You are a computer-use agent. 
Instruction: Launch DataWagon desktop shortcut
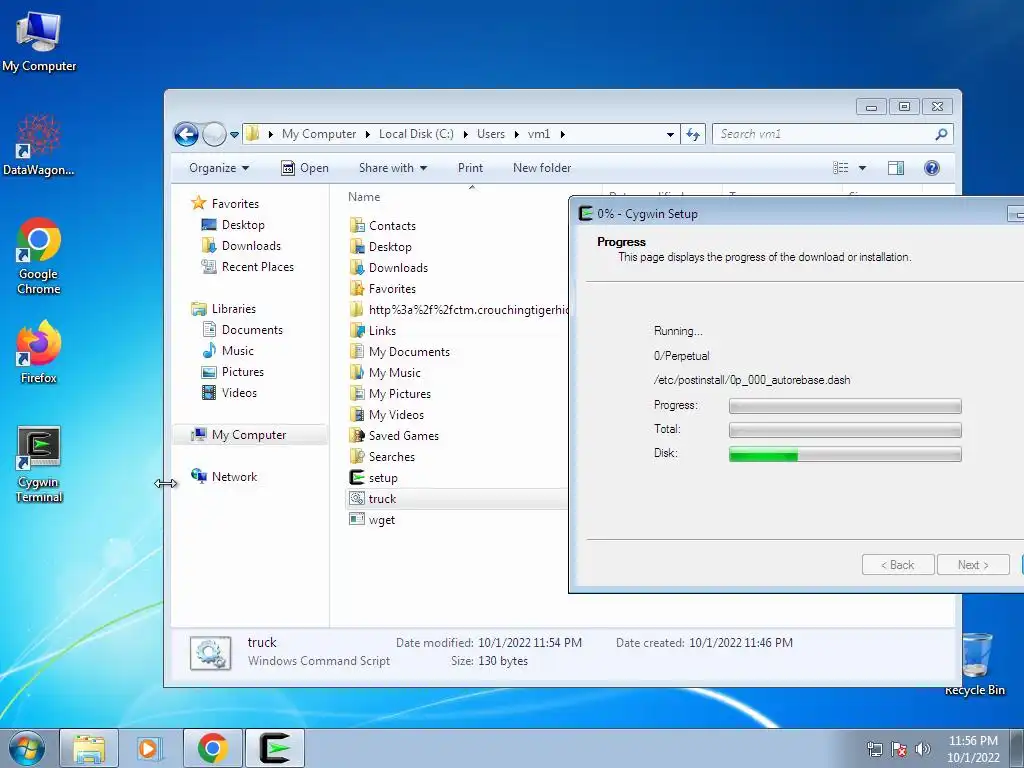[39, 145]
